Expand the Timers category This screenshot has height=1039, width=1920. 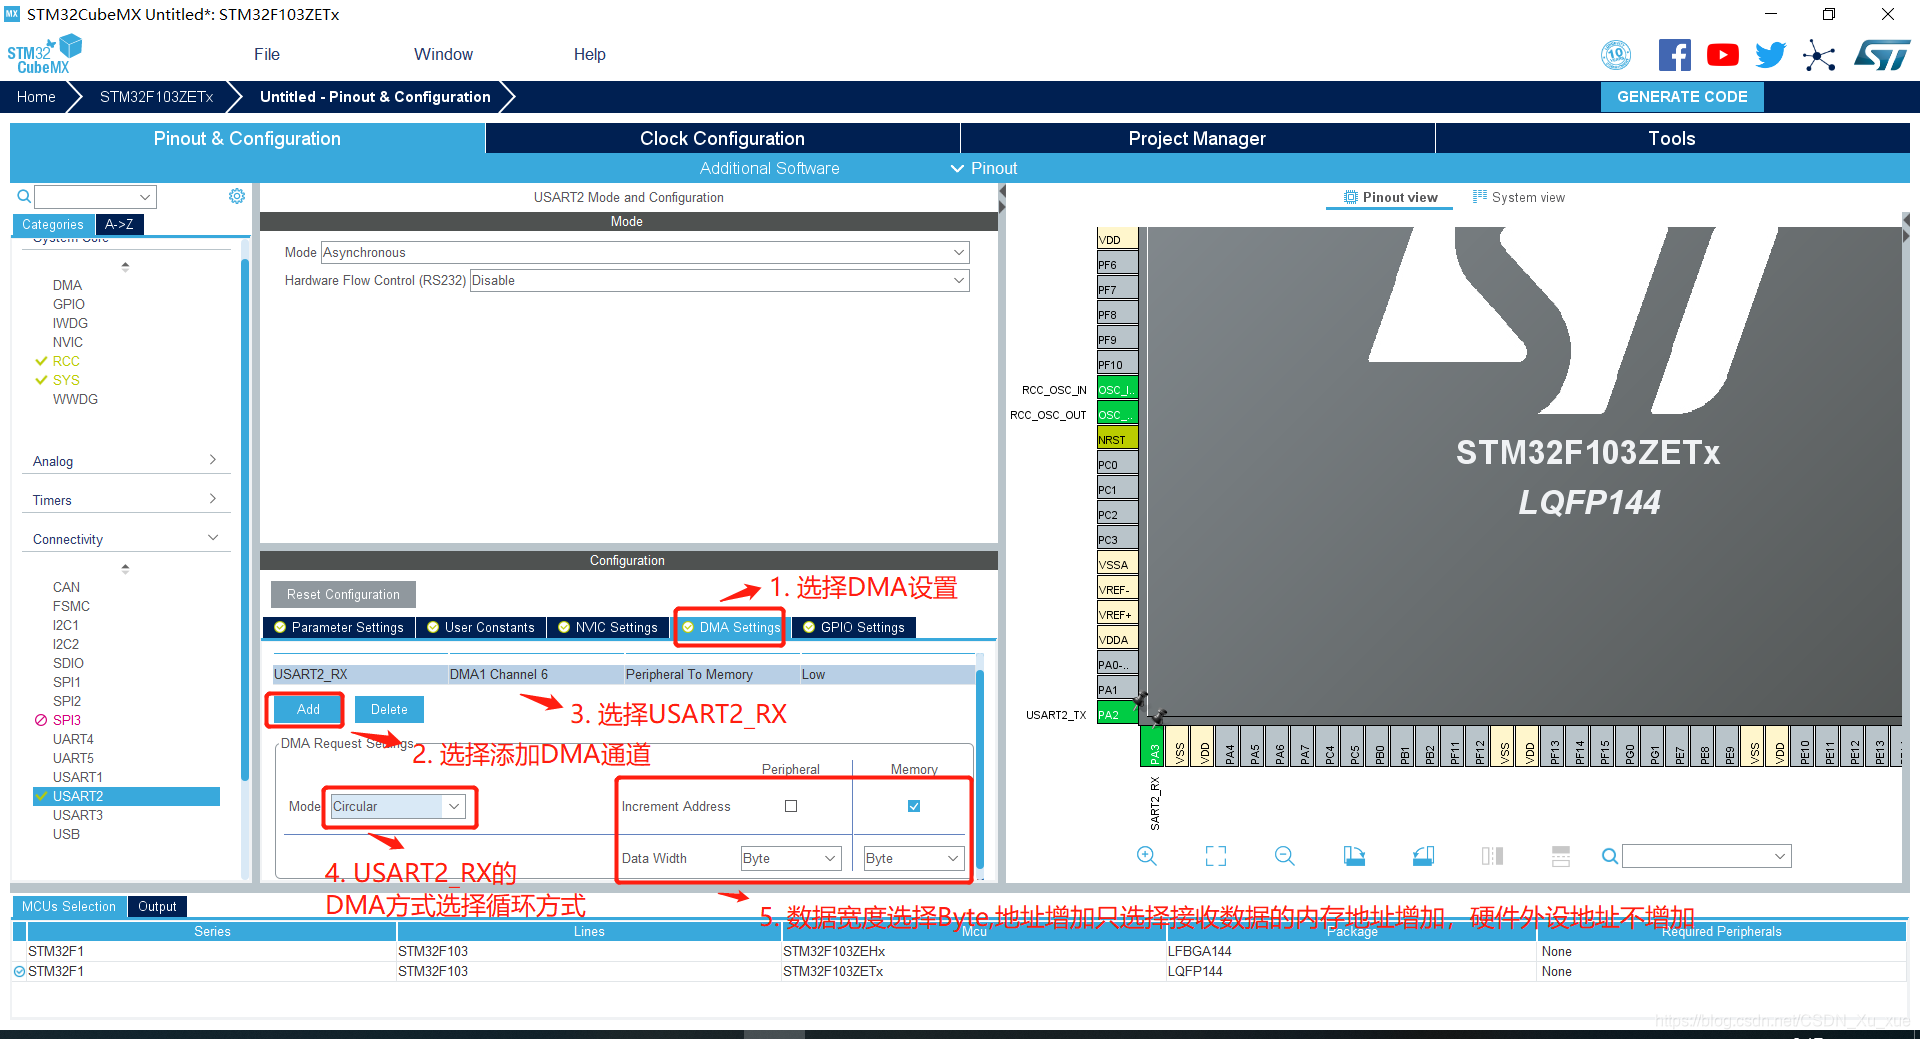tap(125, 500)
